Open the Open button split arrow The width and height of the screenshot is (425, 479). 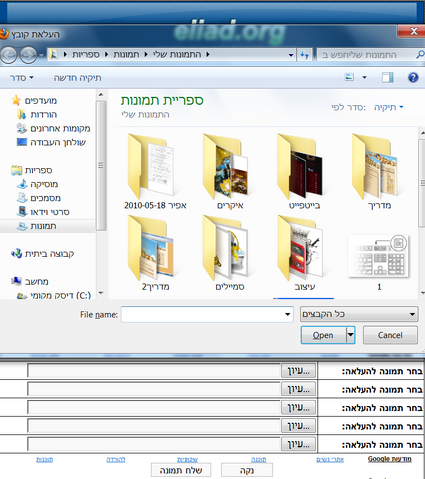351,335
